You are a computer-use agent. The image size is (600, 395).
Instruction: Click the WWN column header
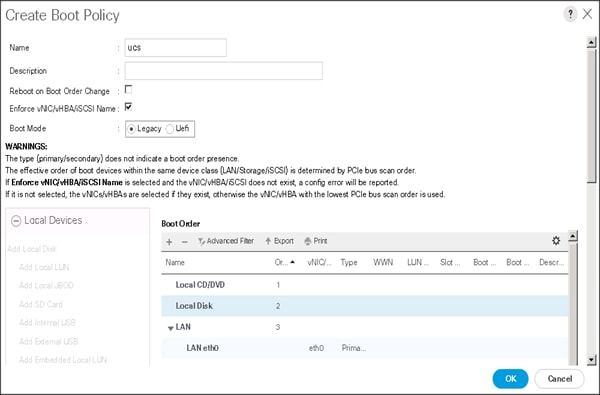pos(383,263)
